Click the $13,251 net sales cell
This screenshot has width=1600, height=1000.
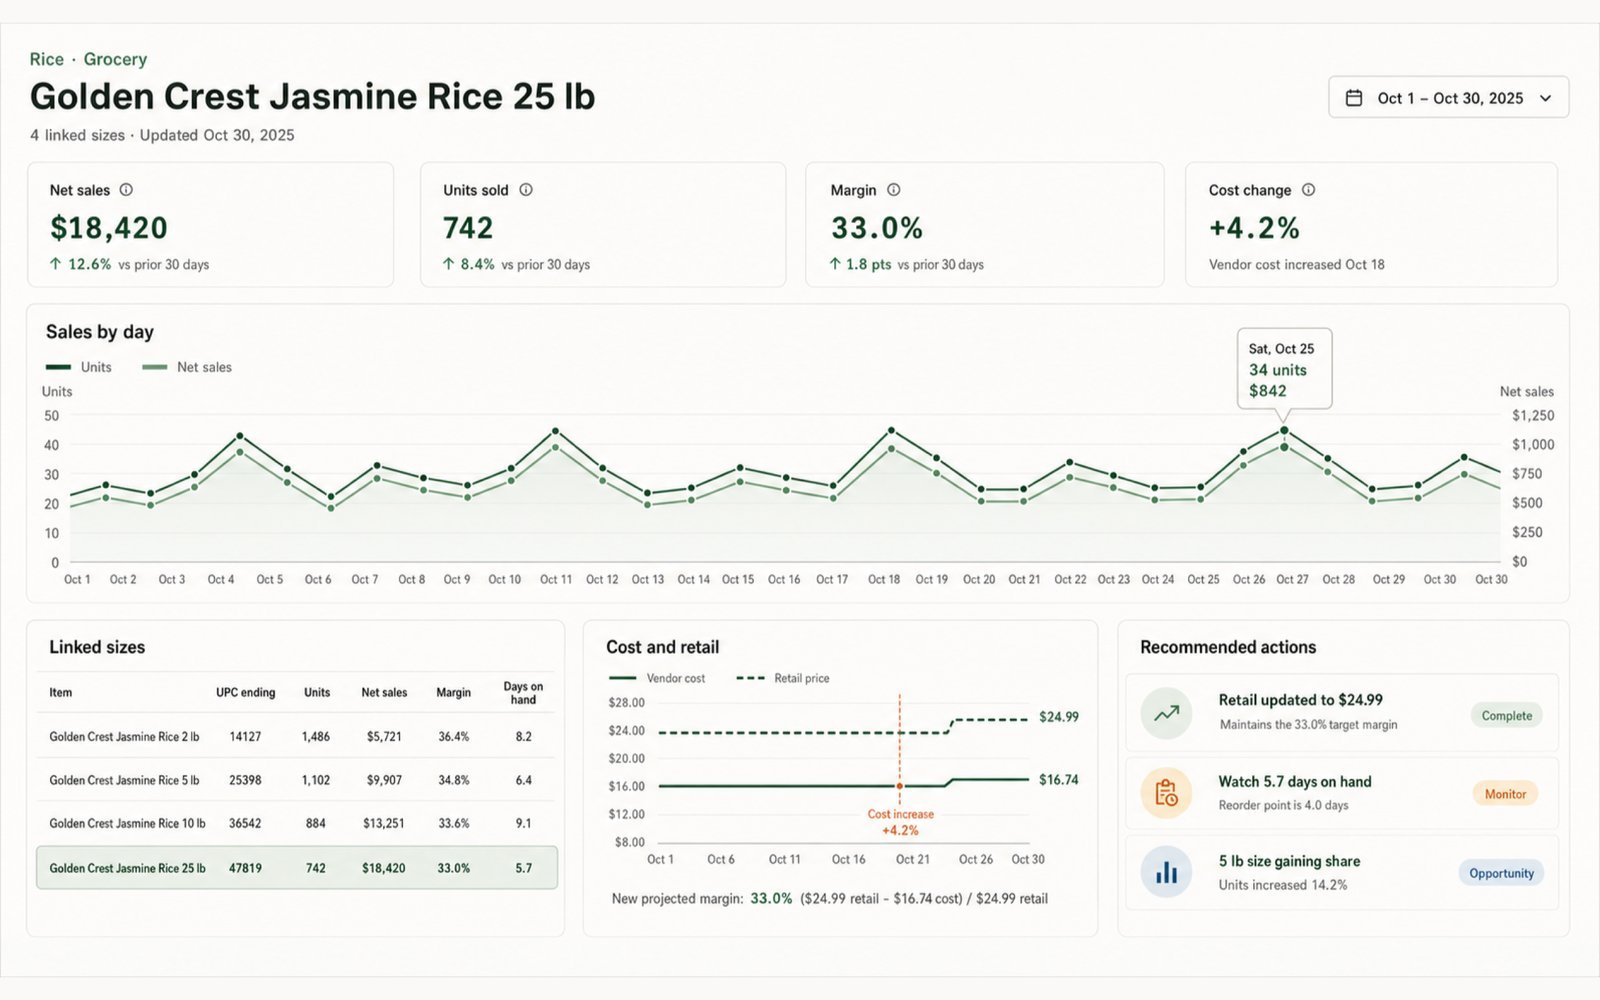click(x=384, y=823)
